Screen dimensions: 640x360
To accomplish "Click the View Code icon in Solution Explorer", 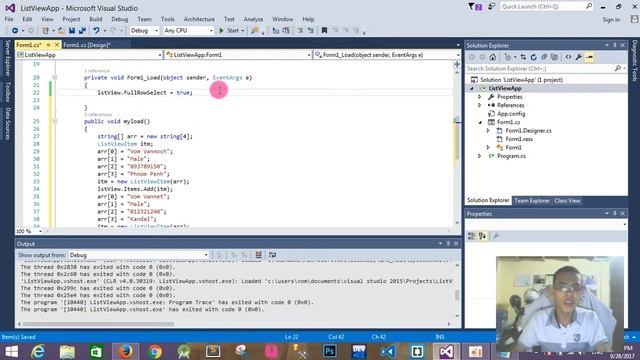I will point(568,57).
